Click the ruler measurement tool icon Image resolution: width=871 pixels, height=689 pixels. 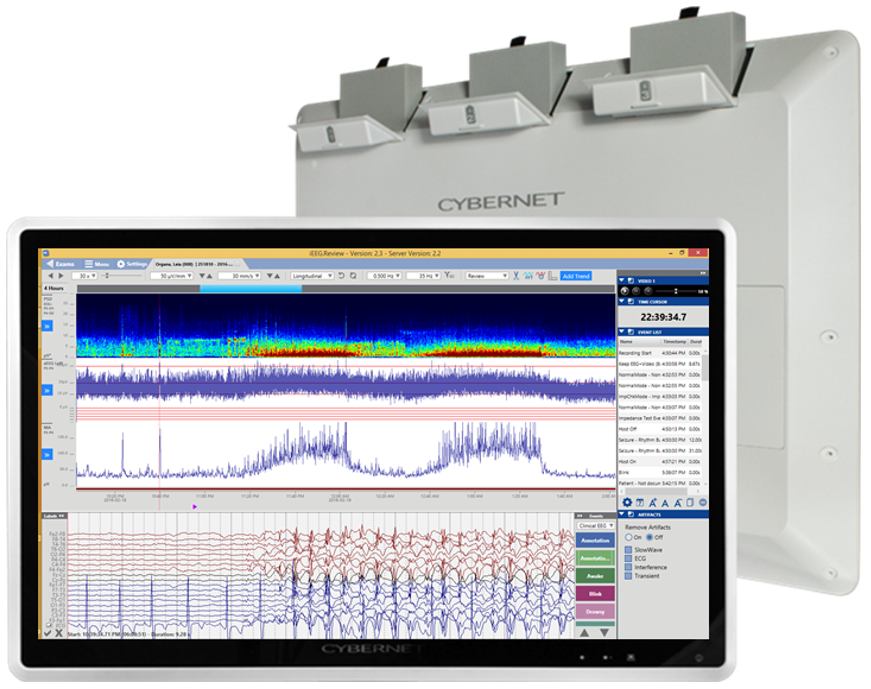point(552,276)
